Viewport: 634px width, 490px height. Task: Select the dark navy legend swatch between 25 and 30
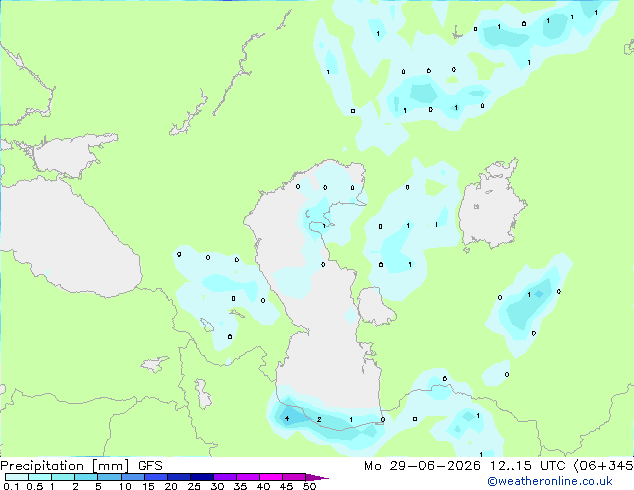click(x=201, y=477)
